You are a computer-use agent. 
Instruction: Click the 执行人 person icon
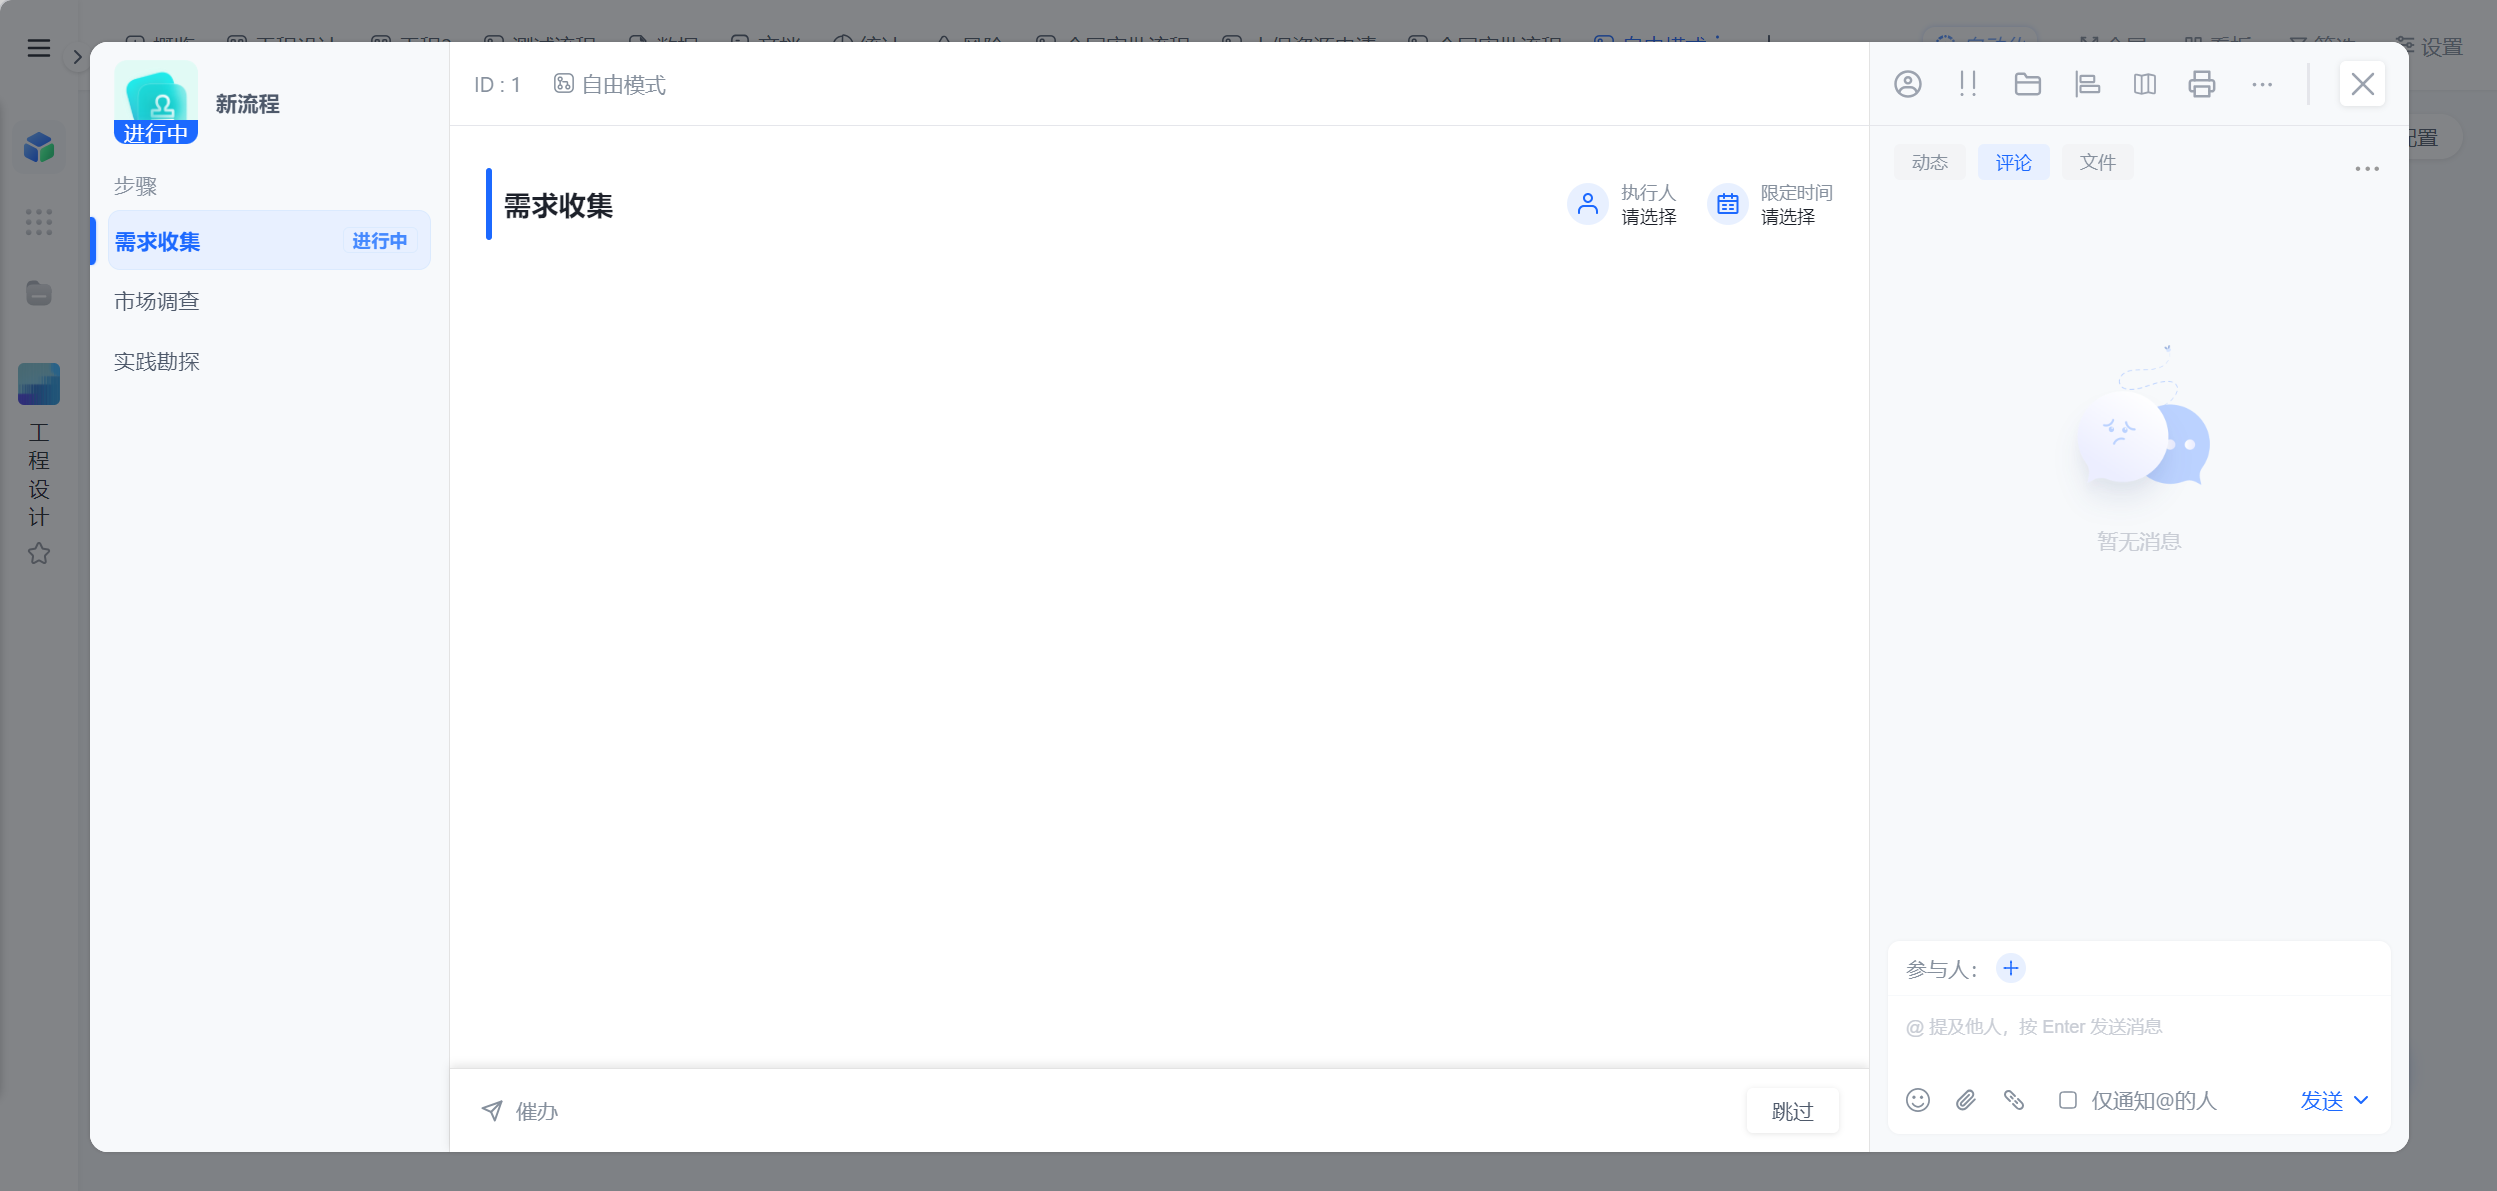[1587, 204]
